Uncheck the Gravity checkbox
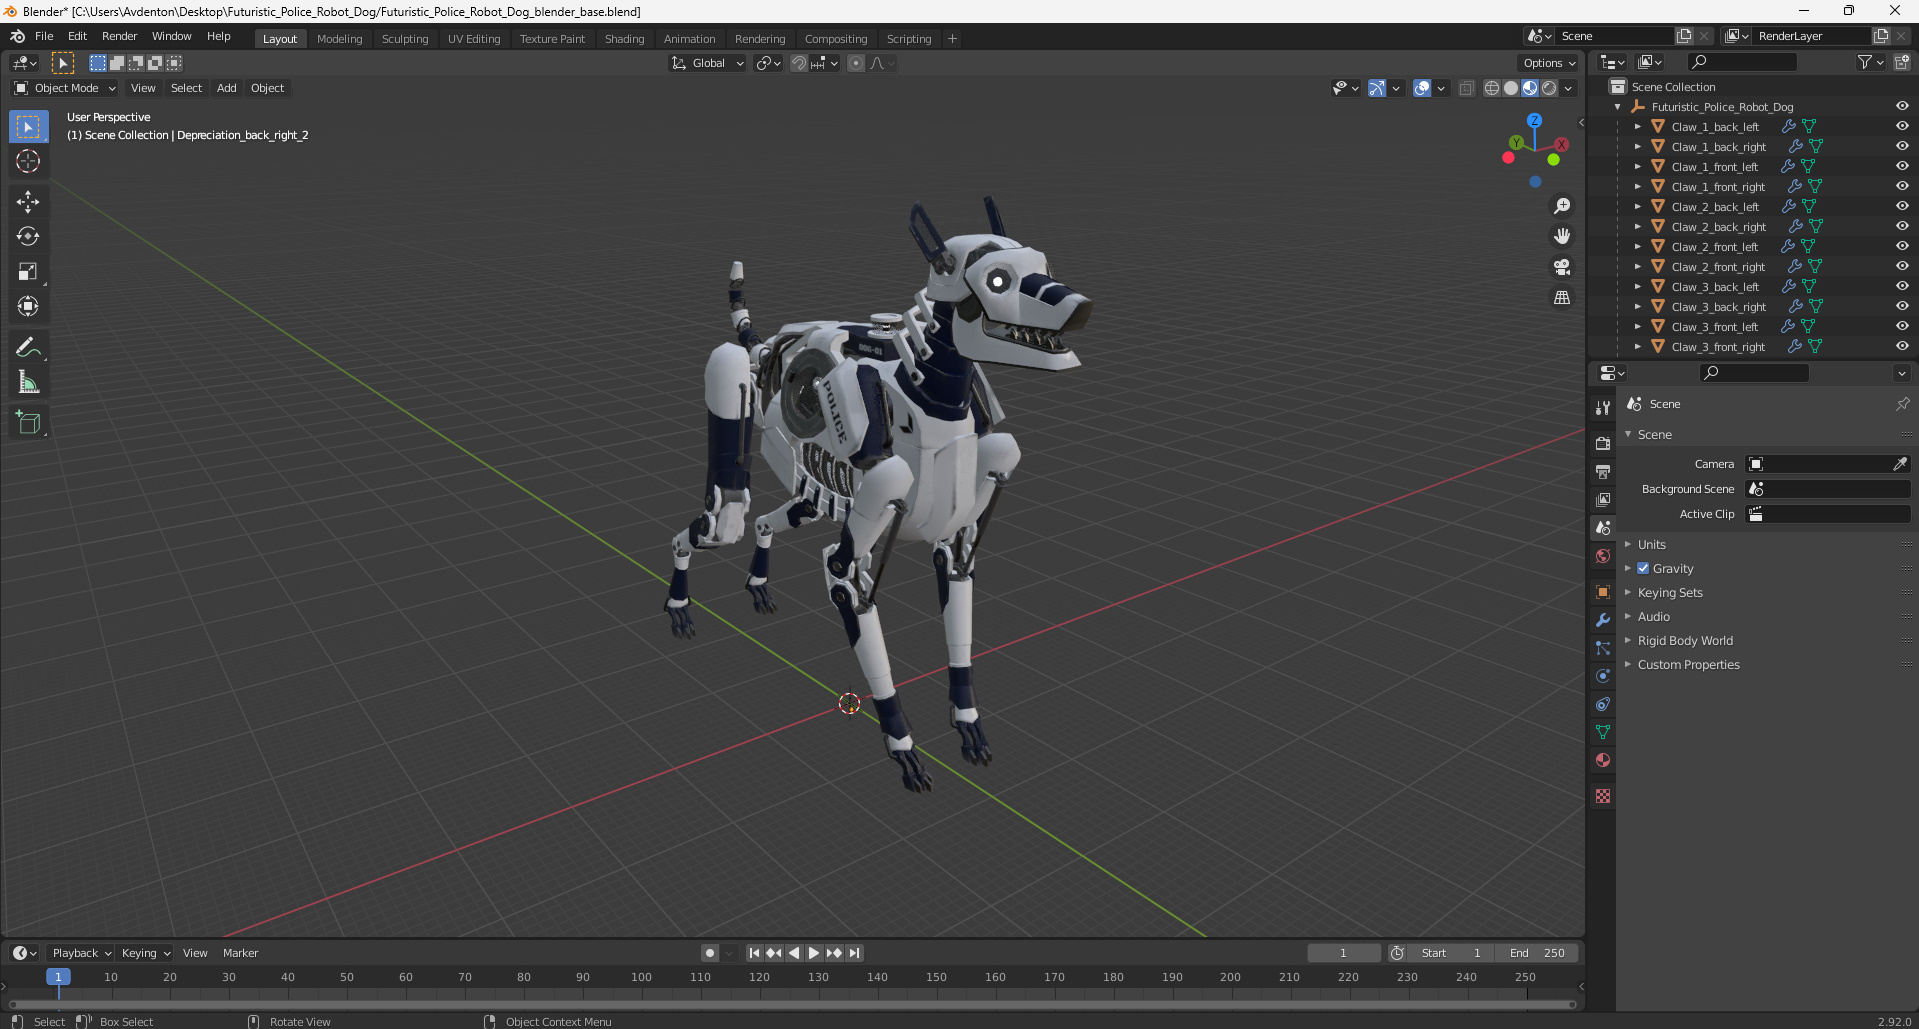 [1643, 568]
